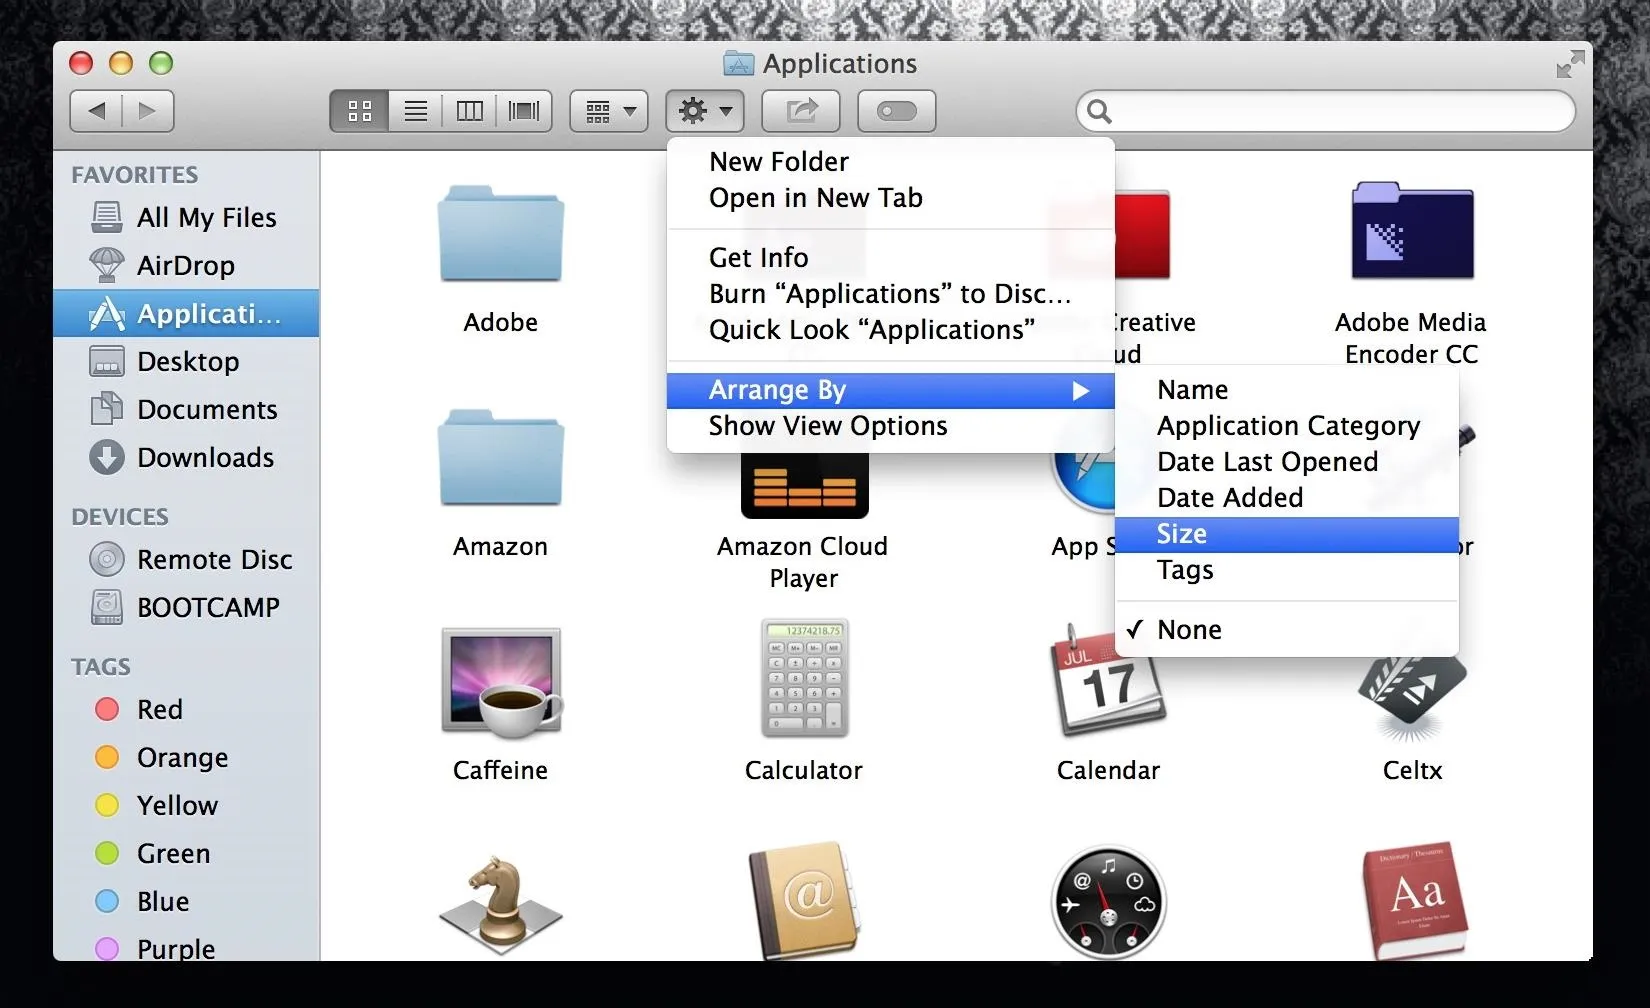Arrange by Application Category
This screenshot has height=1008, width=1650.
pos(1286,426)
